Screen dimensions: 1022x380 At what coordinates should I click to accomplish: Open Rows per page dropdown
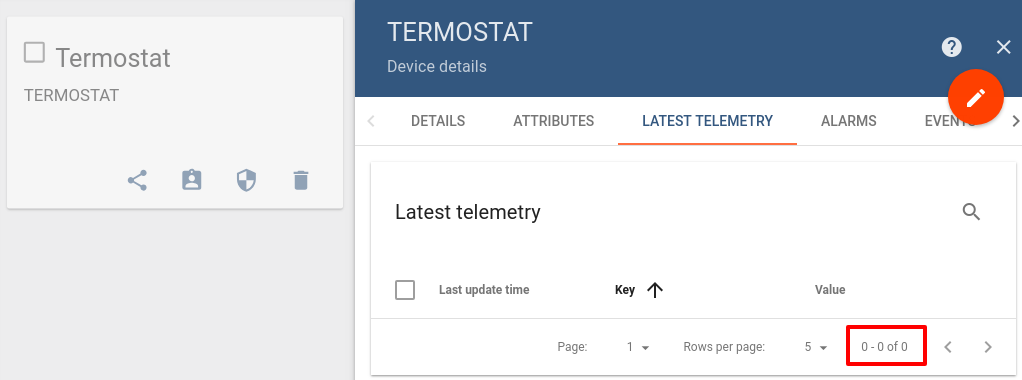[815, 347]
